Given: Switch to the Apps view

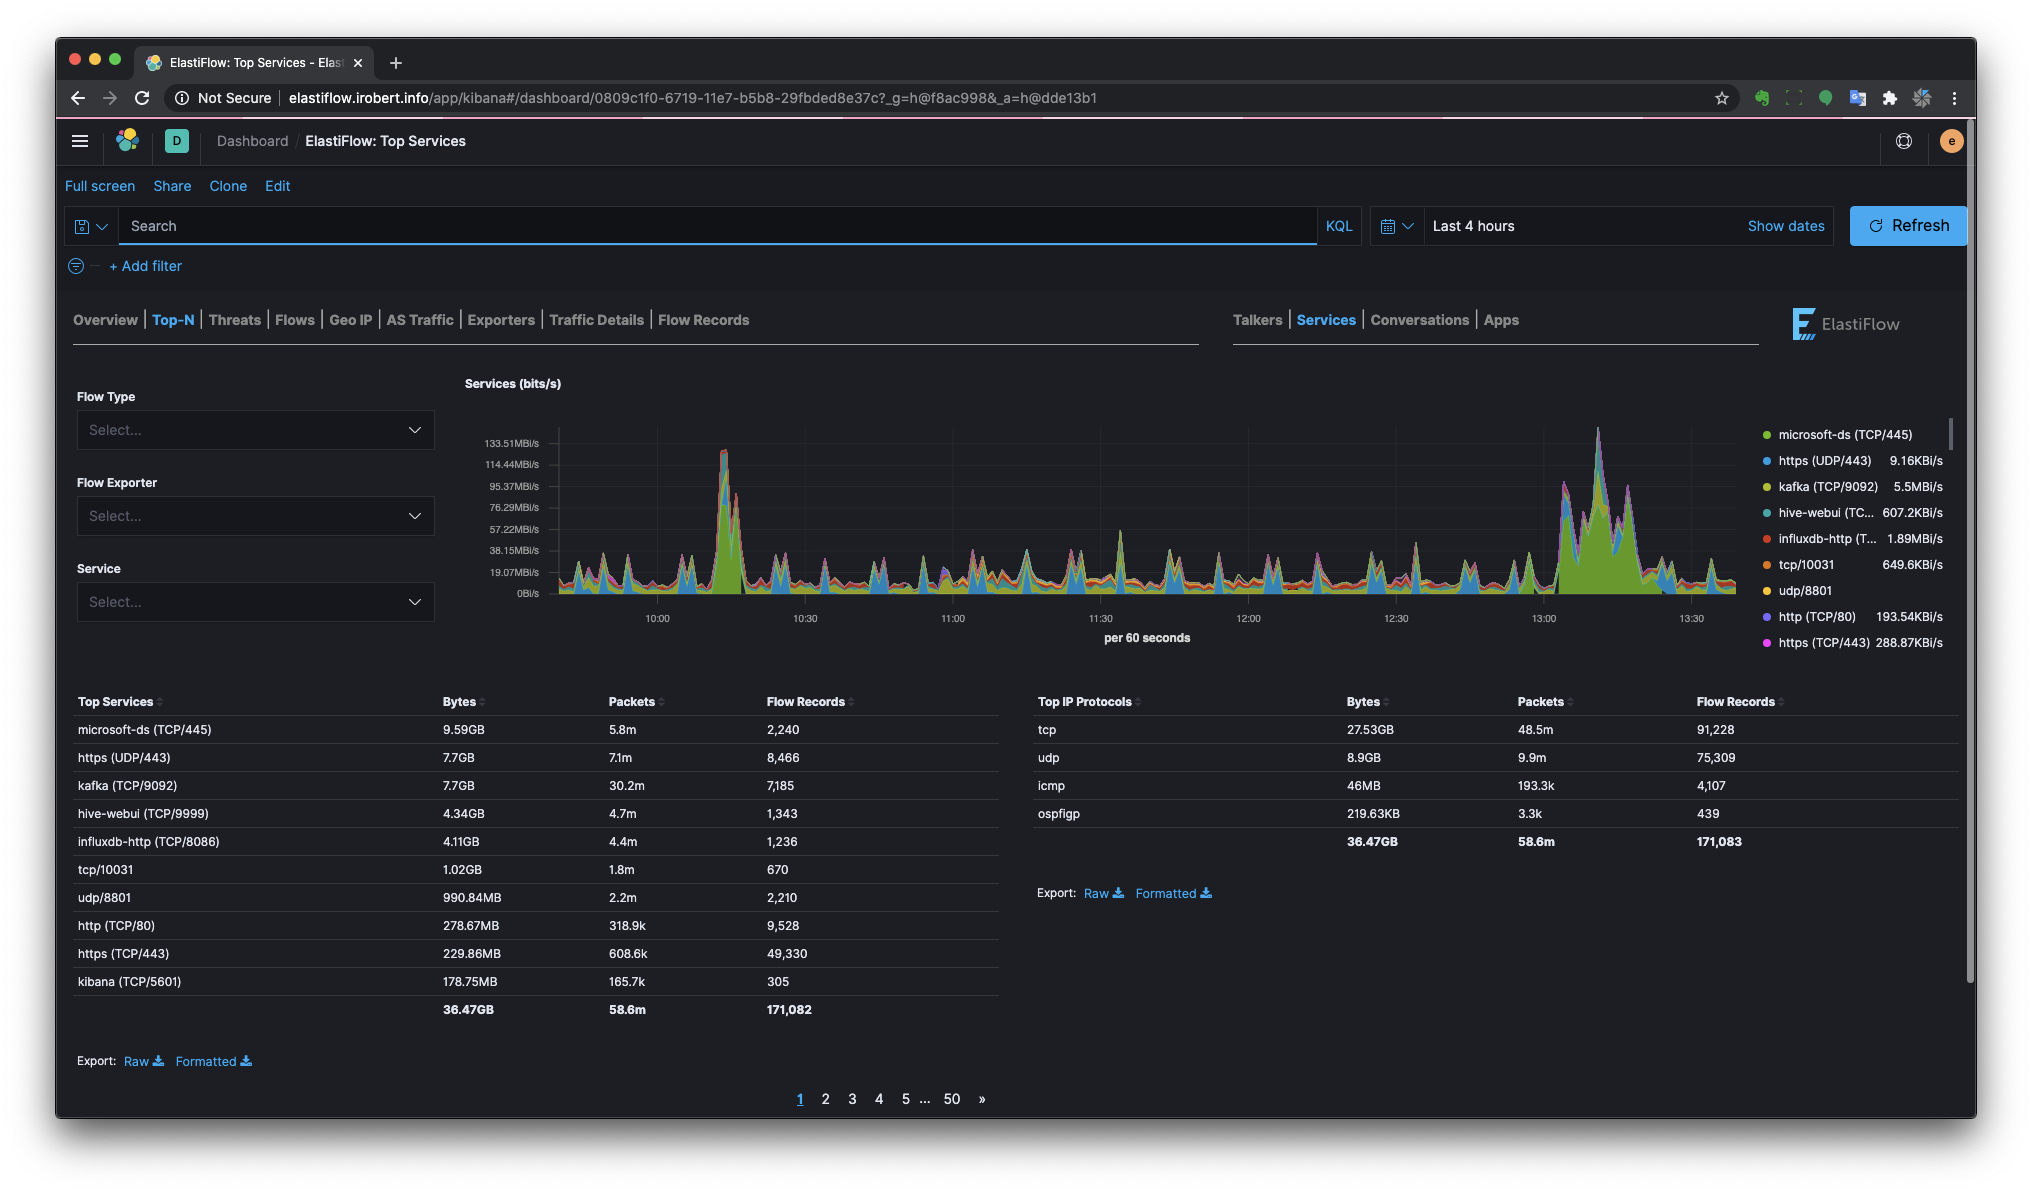Looking at the screenshot, I should [1501, 320].
